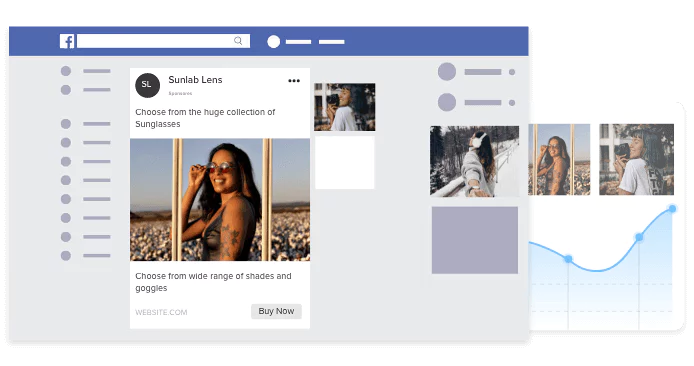Click the Facebook logo icon

pyautogui.click(x=67, y=41)
